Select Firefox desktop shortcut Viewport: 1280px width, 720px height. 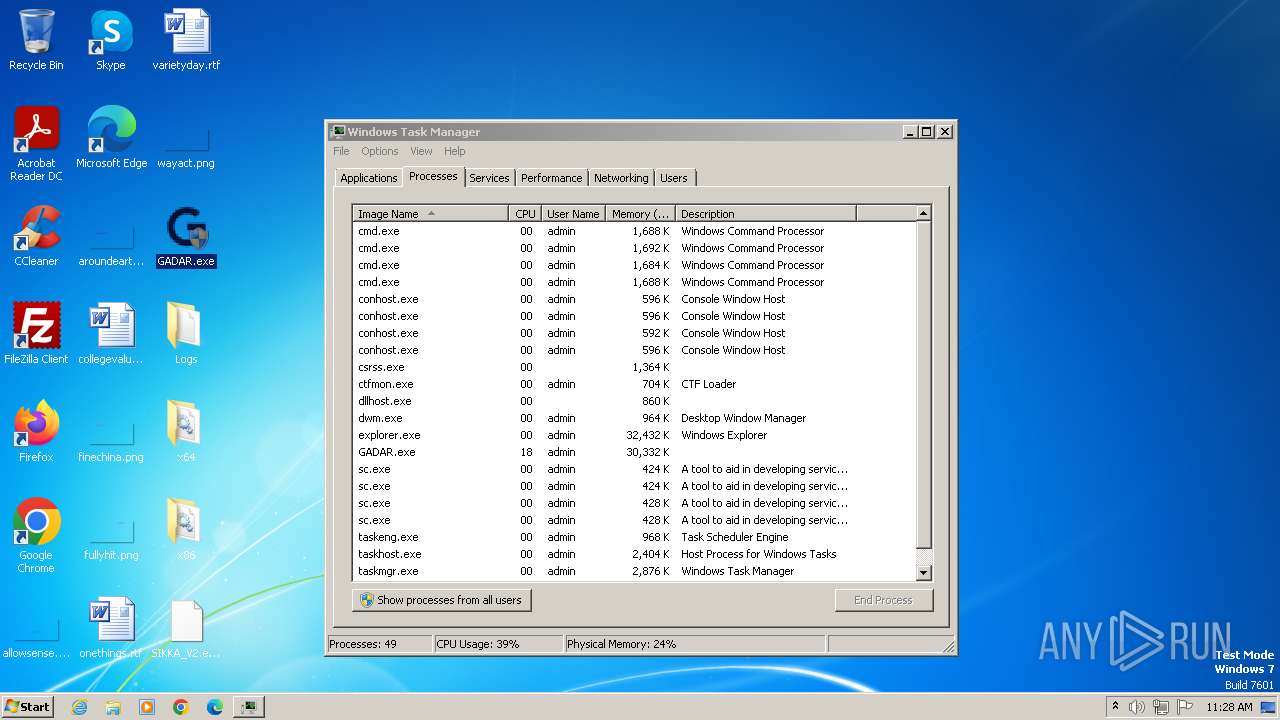[36, 432]
